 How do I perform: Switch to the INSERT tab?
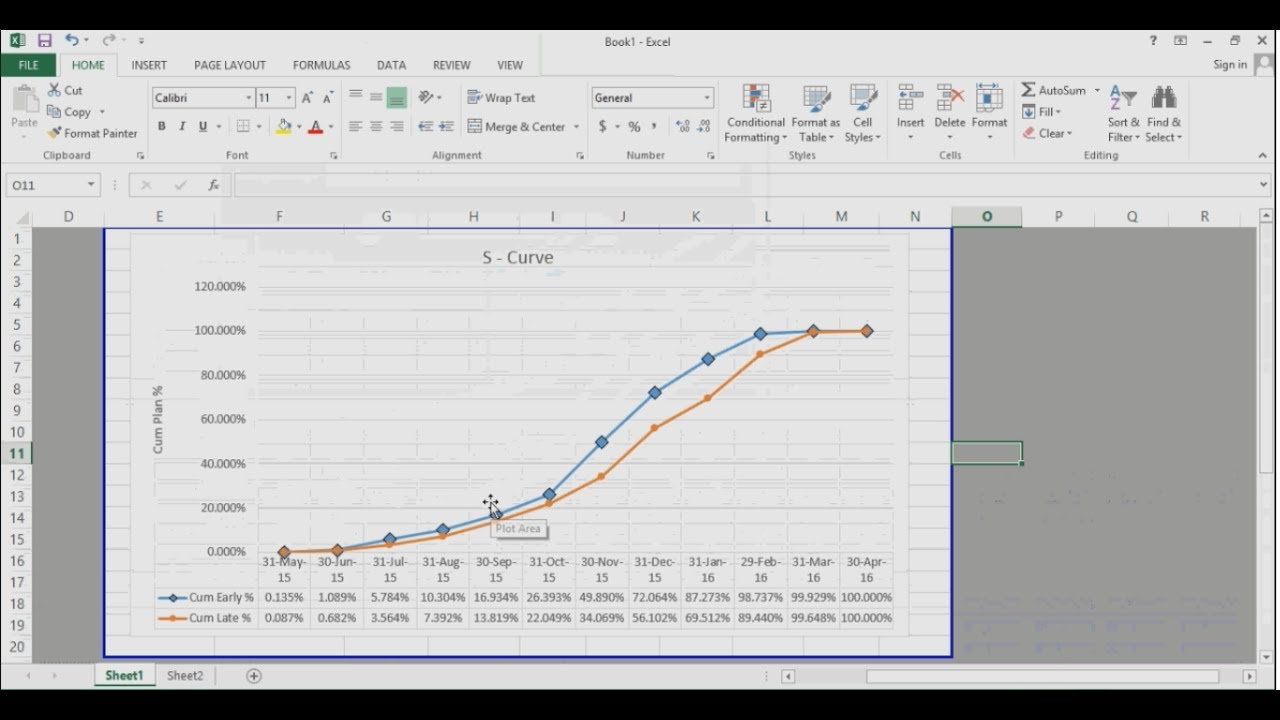149,65
